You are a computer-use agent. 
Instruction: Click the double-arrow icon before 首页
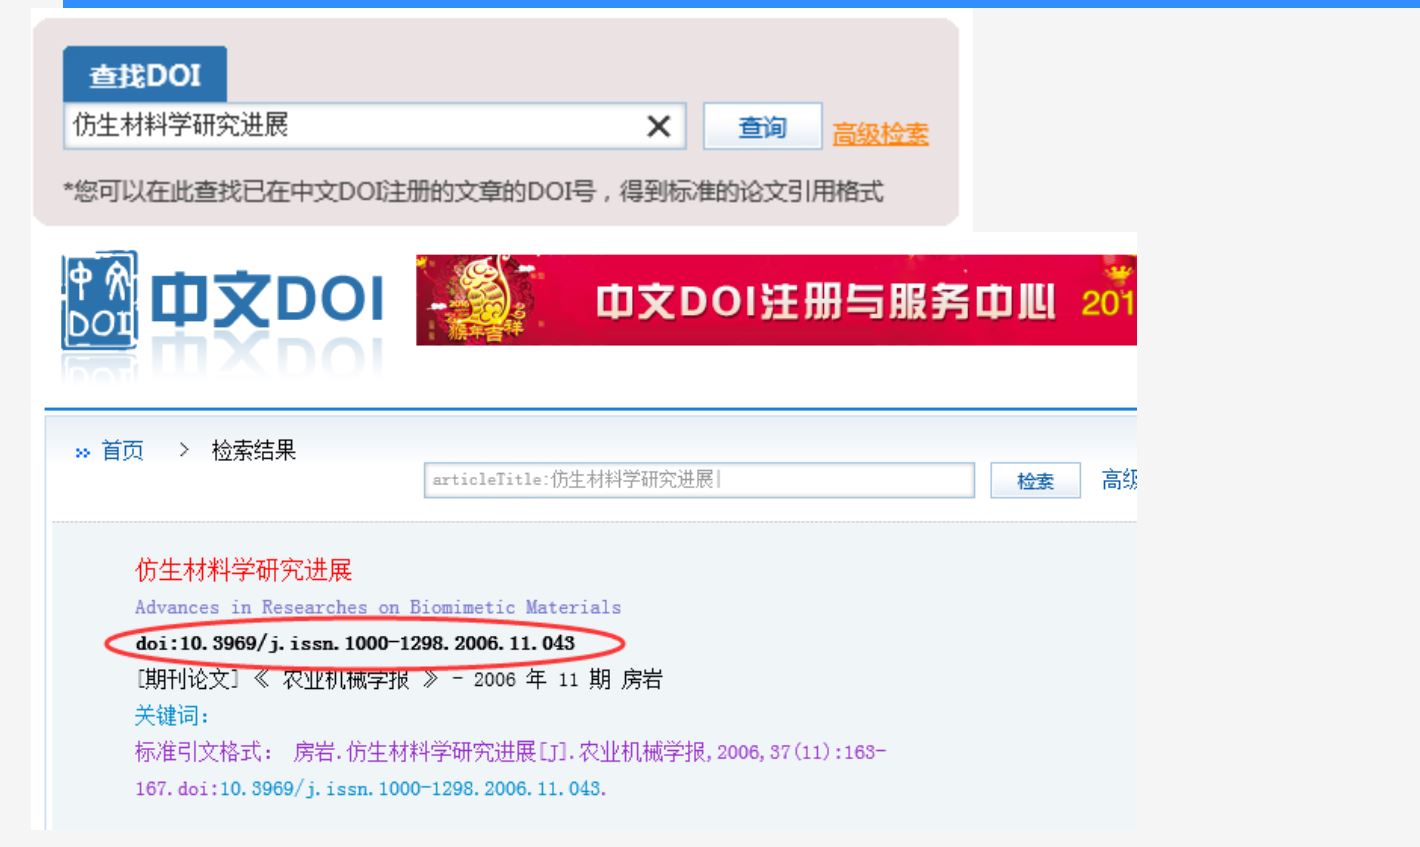[x=82, y=453]
